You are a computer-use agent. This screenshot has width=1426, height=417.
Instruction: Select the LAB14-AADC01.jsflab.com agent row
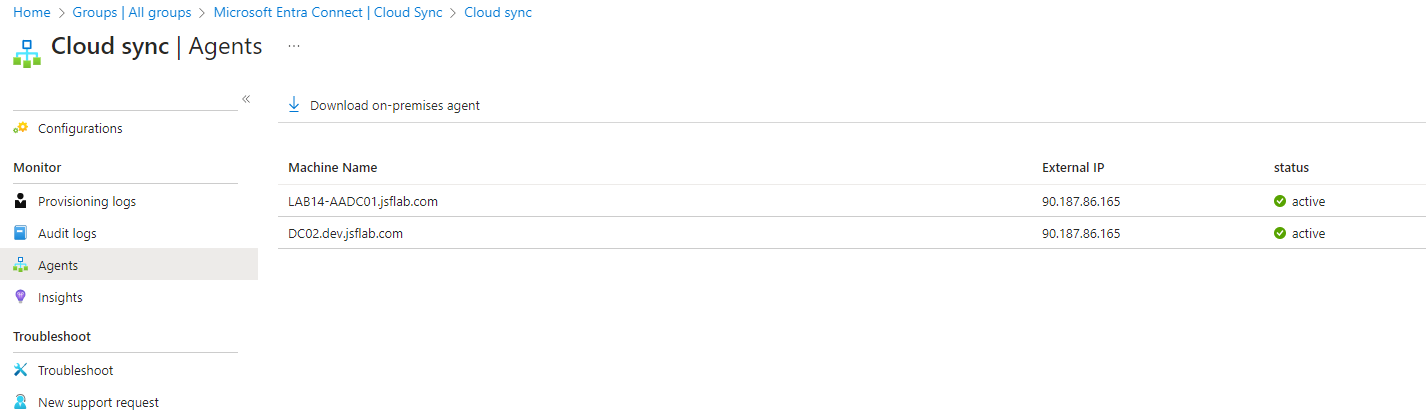pyautogui.click(x=851, y=201)
